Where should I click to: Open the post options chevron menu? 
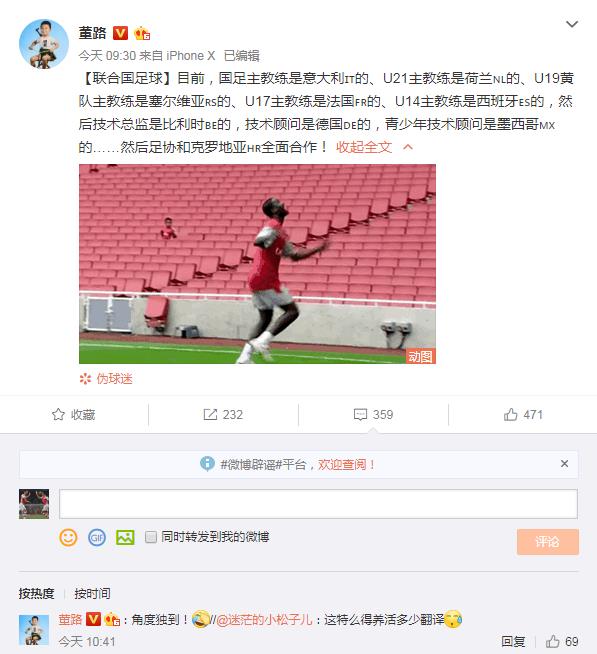(x=572, y=24)
